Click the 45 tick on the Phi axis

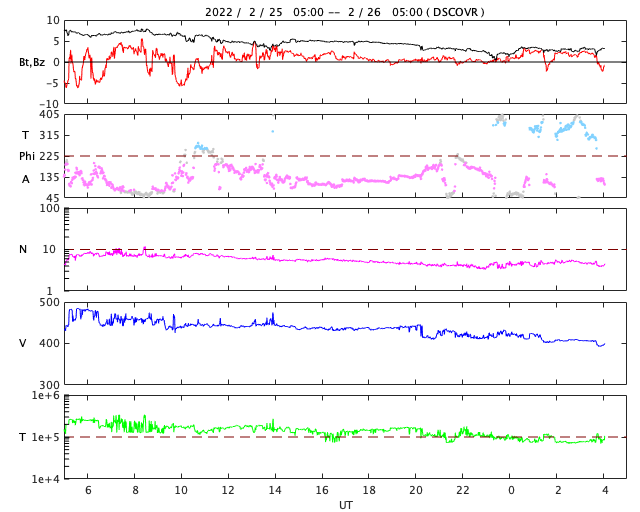[52, 198]
